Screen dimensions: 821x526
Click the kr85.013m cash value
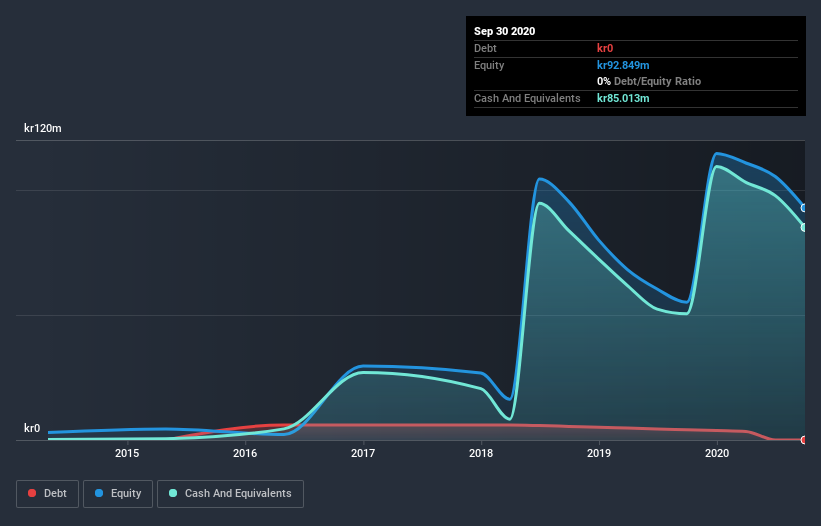click(623, 98)
